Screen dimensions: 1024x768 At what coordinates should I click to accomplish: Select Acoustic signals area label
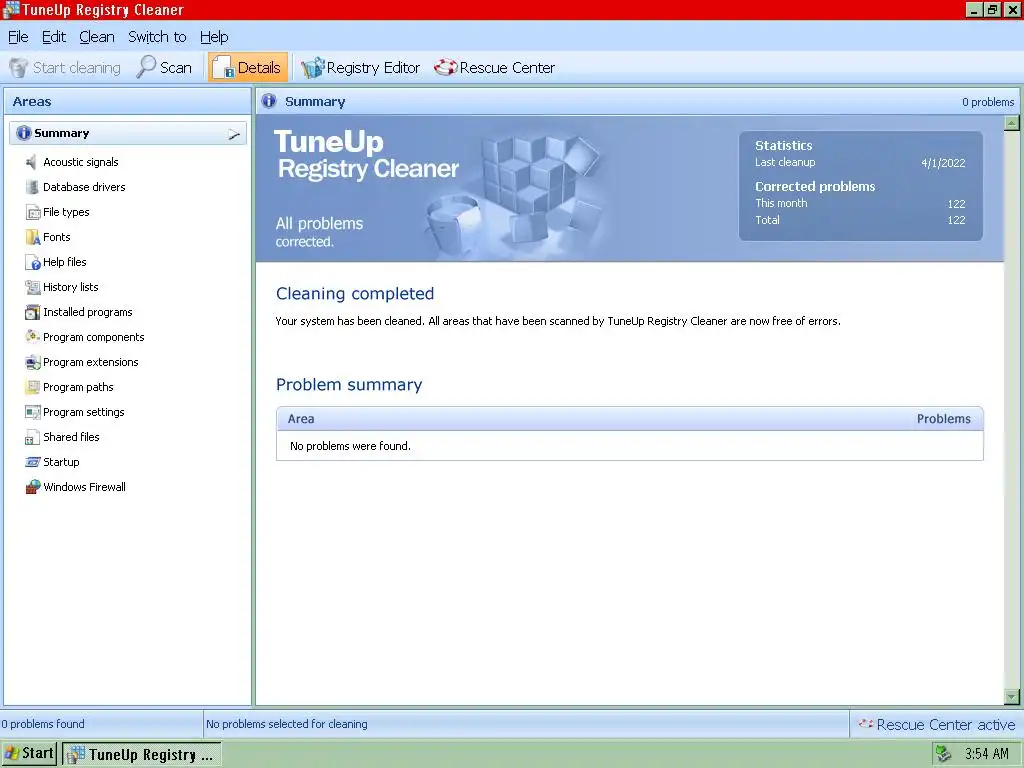(x=81, y=162)
